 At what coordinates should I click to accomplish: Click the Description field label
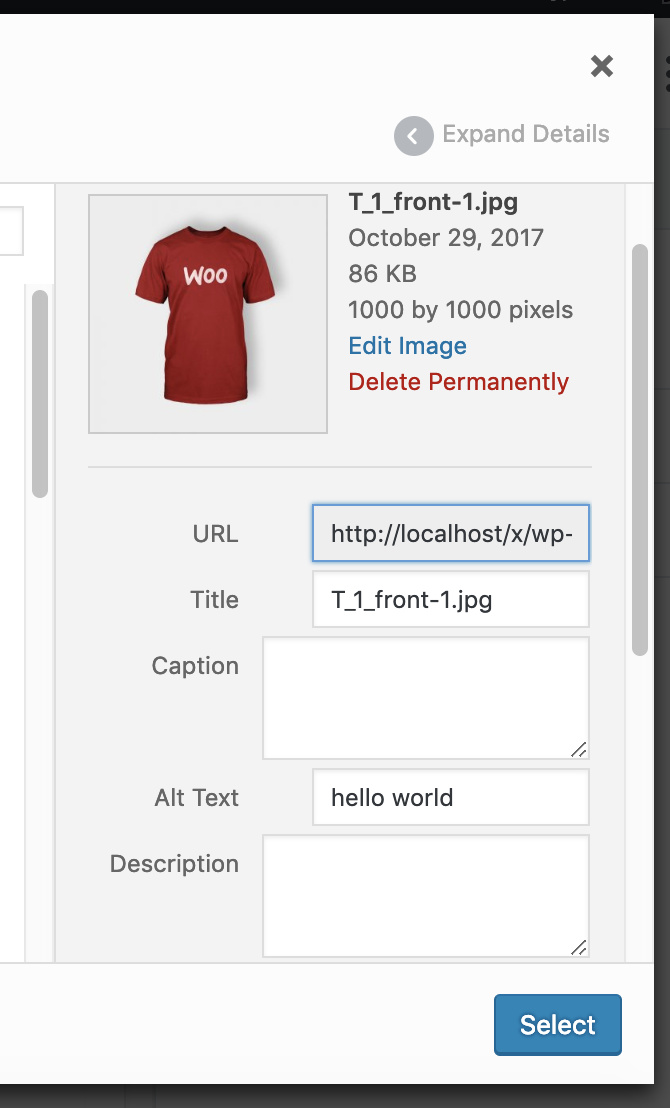[x=174, y=864]
